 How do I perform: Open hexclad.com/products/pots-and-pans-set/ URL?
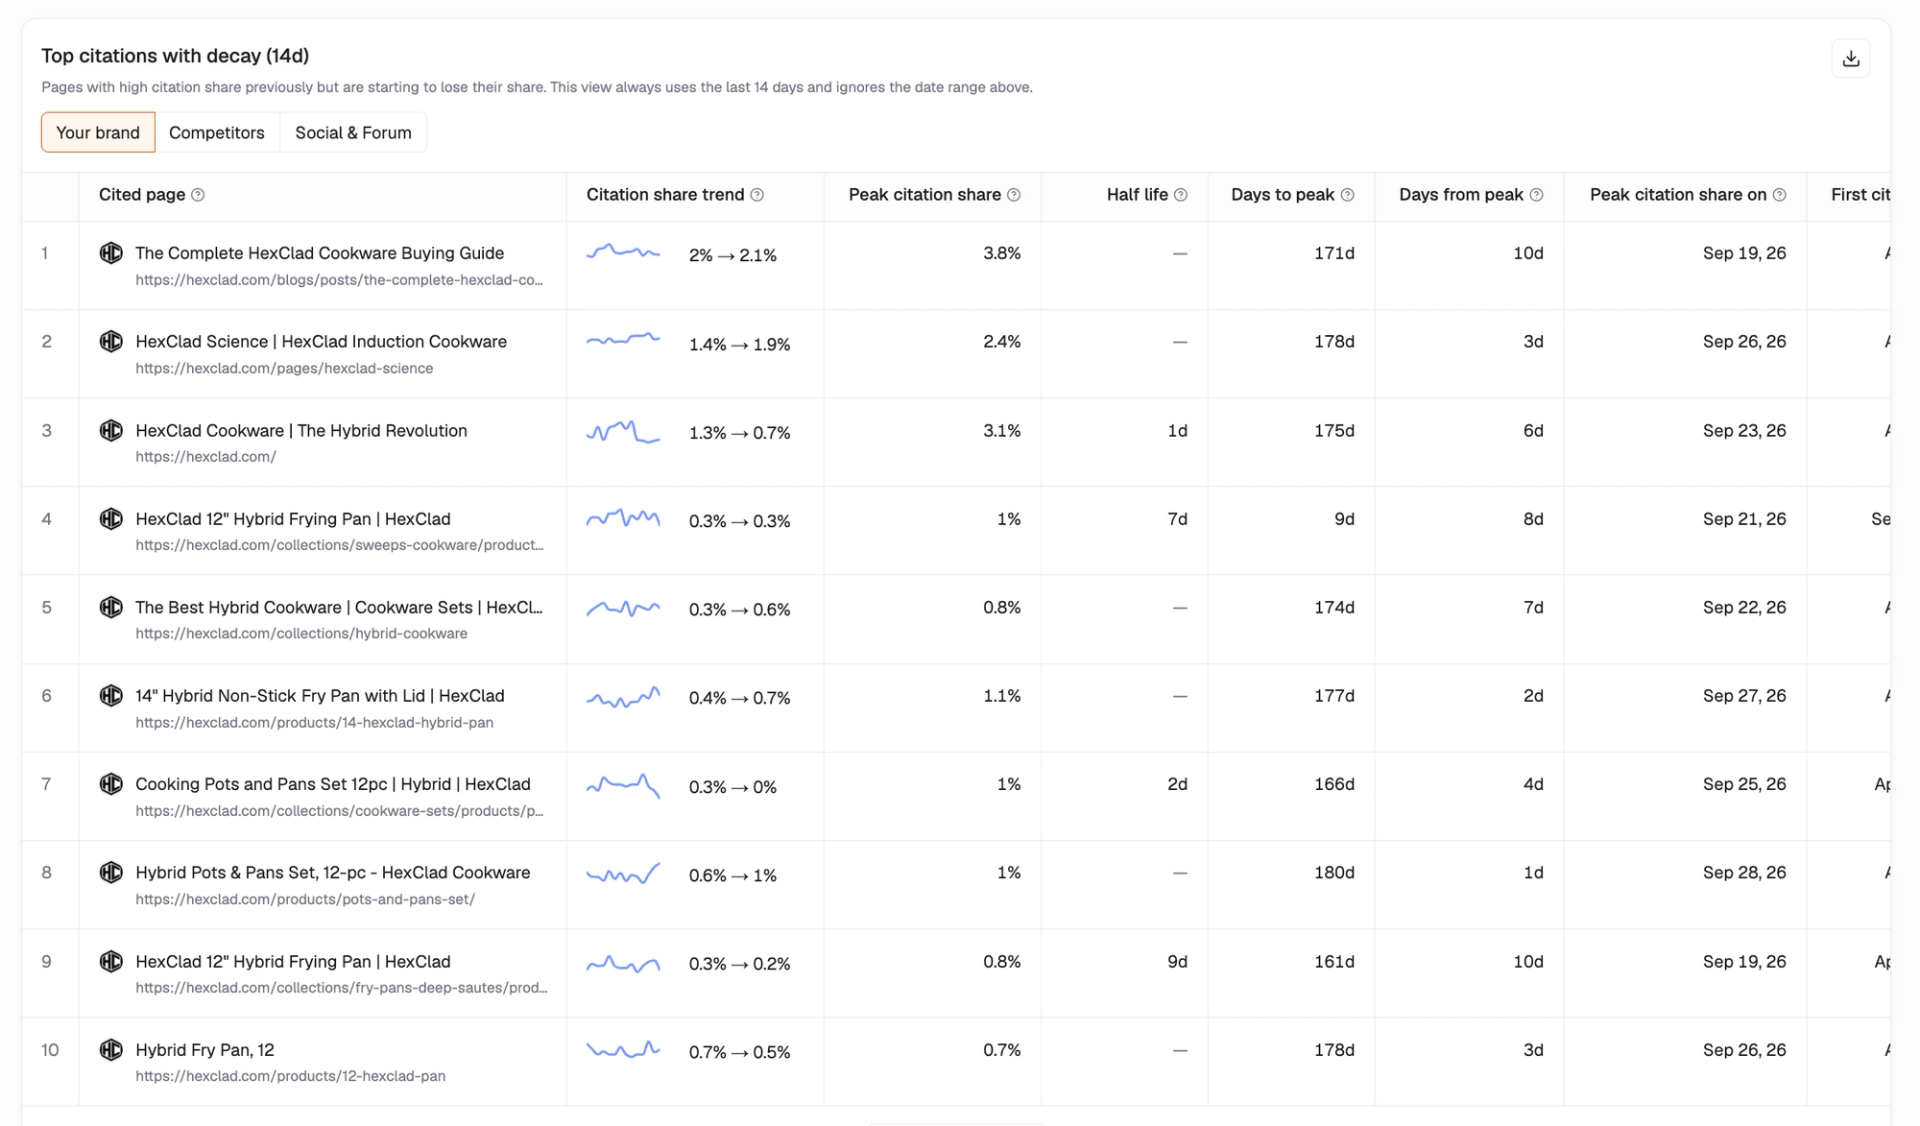pos(305,899)
